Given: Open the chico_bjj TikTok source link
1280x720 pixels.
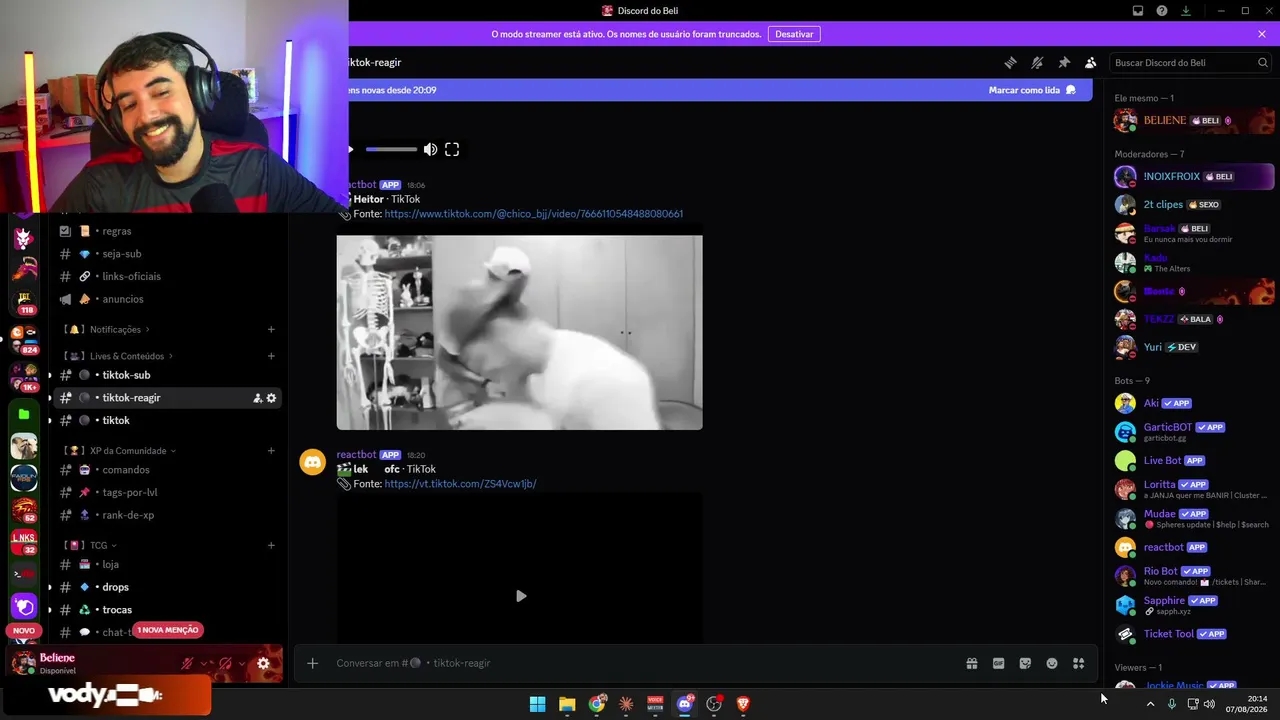Looking at the screenshot, I should tap(534, 214).
